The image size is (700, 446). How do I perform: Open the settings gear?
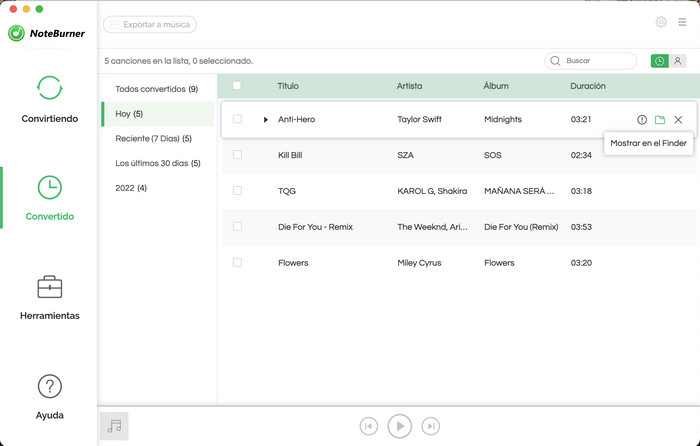tap(661, 22)
